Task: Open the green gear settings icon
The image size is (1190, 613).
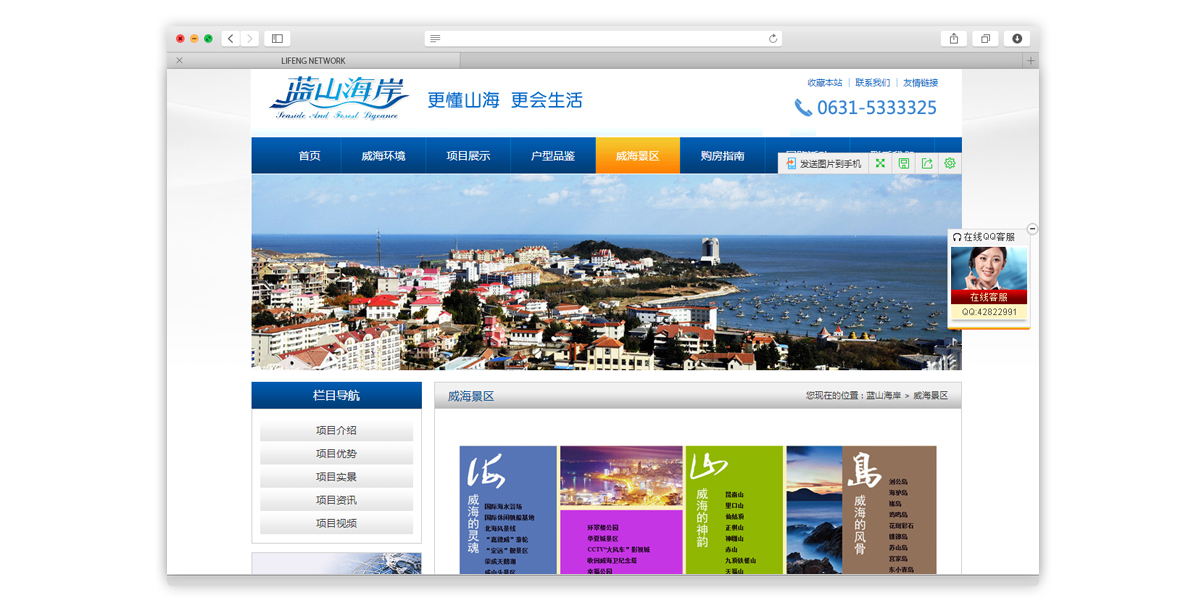Action: pos(949,163)
